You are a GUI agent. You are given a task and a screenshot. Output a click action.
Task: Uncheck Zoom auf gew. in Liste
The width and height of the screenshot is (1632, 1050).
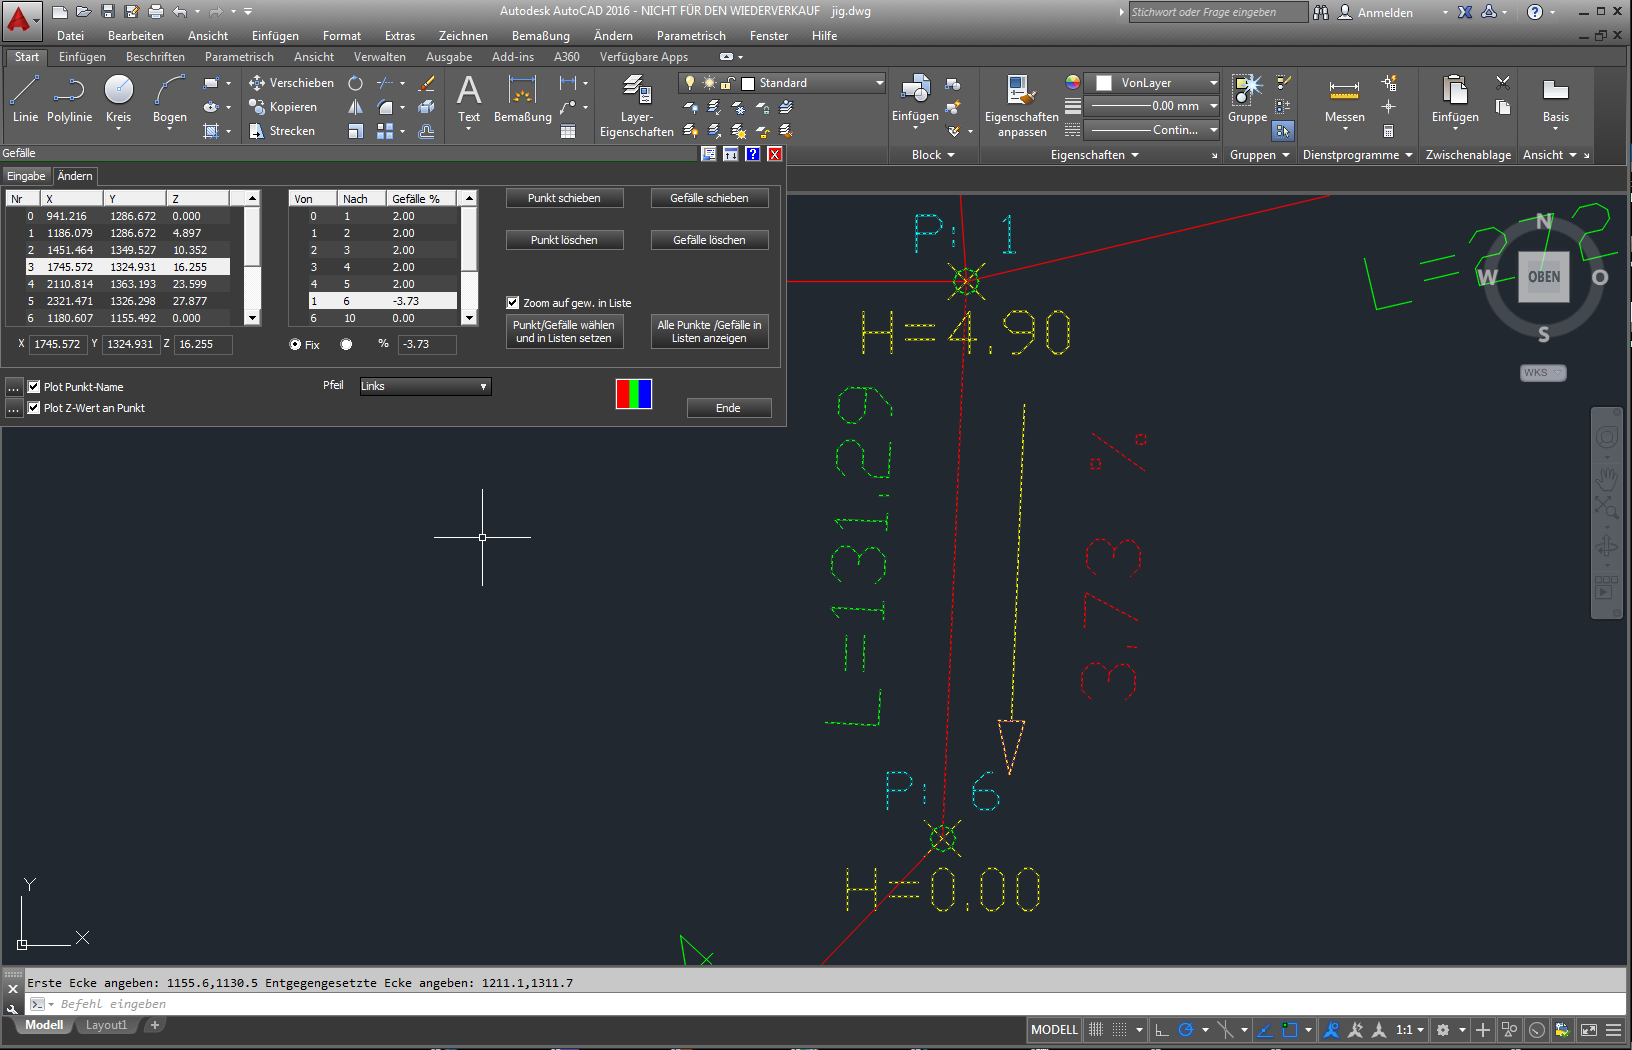click(513, 303)
